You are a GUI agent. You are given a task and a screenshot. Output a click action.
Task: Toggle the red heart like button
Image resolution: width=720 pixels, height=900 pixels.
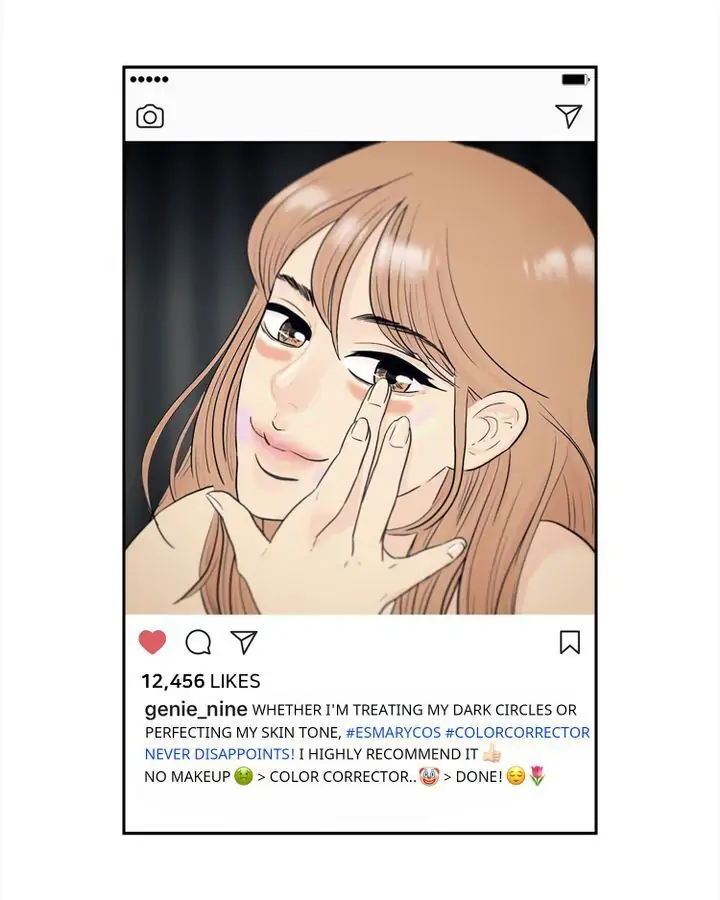click(x=152, y=642)
